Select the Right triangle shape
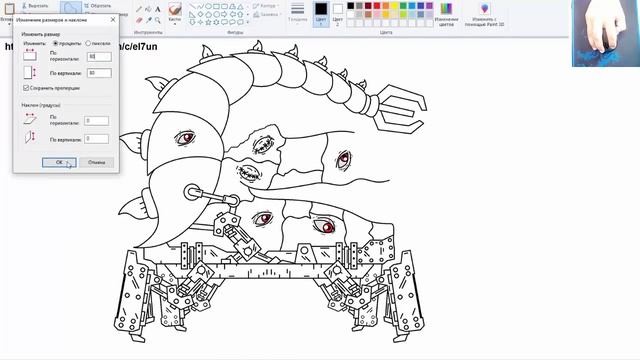The width and height of the screenshot is (640, 360). pos(192,15)
